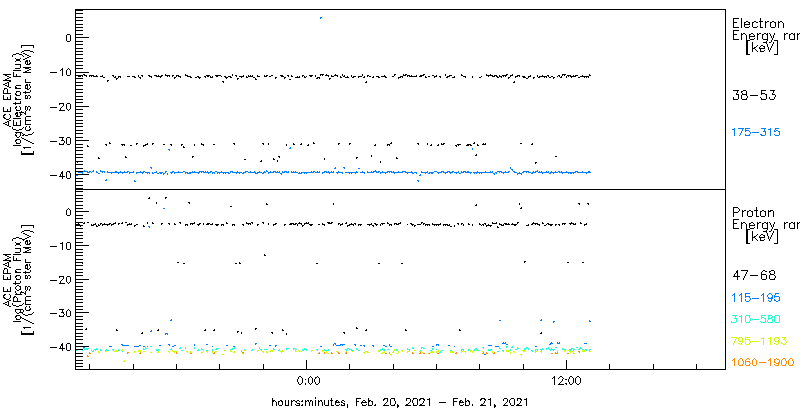Viewport: 800px width, 410px height.
Task: Click the 1060-1900 proton energy legend label
Action: (x=762, y=363)
